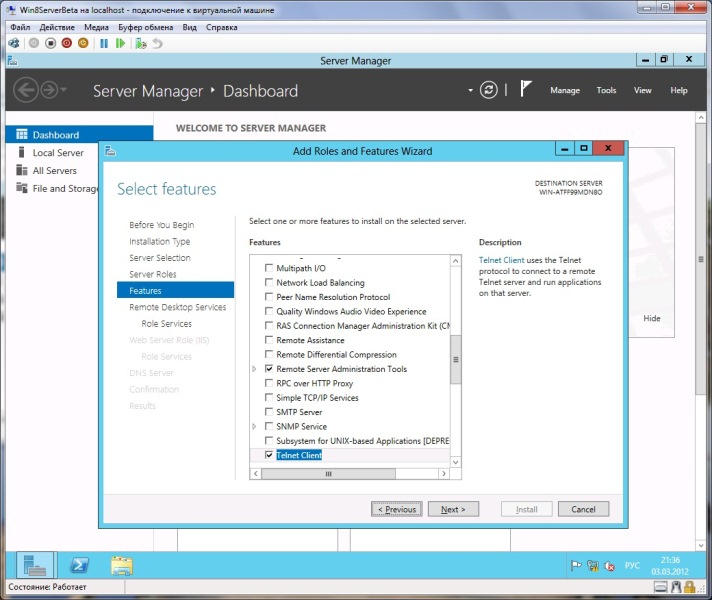Expand the Remote Server Administration Tools node

pos(255,369)
